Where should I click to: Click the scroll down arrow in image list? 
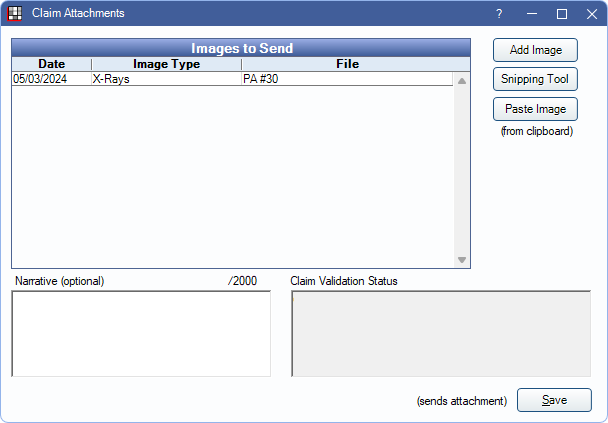click(461, 259)
